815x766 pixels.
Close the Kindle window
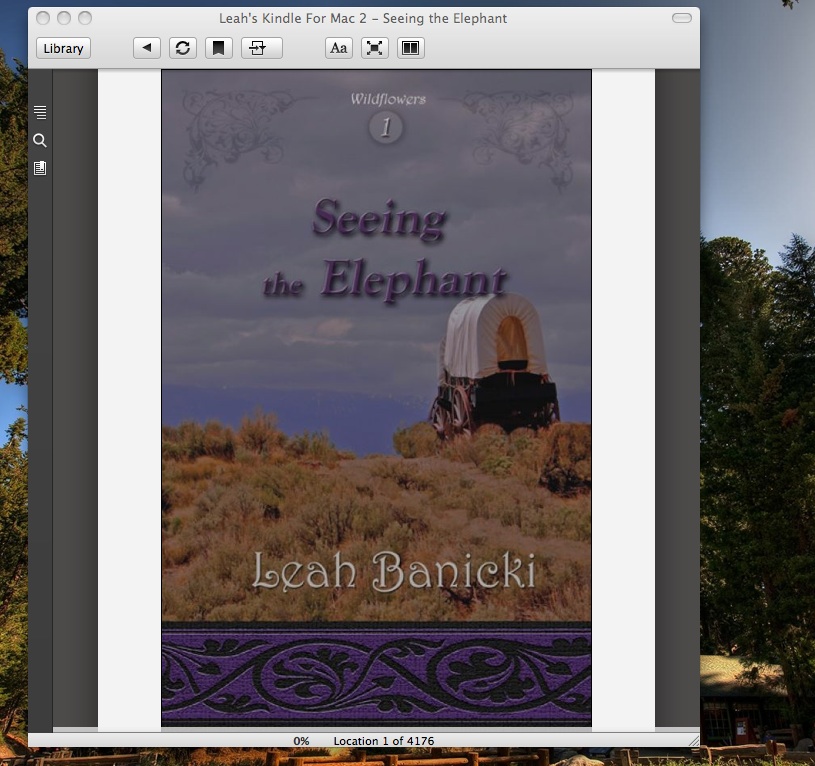point(43,18)
